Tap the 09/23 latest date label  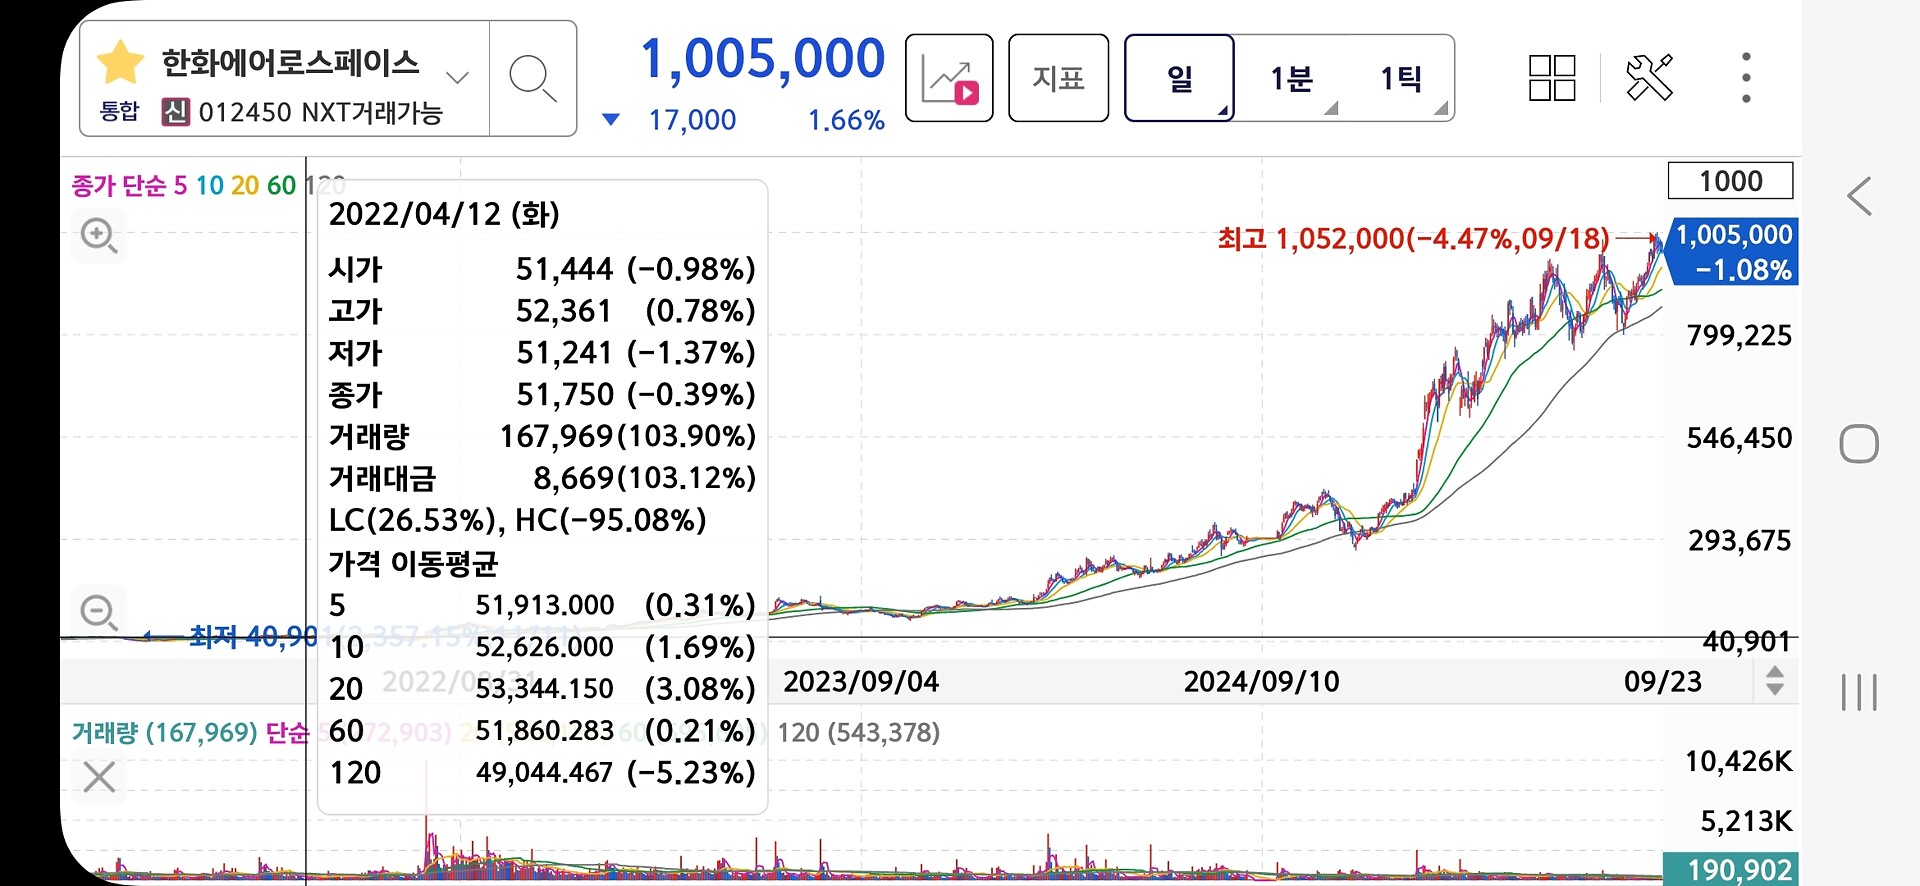pos(1662,682)
